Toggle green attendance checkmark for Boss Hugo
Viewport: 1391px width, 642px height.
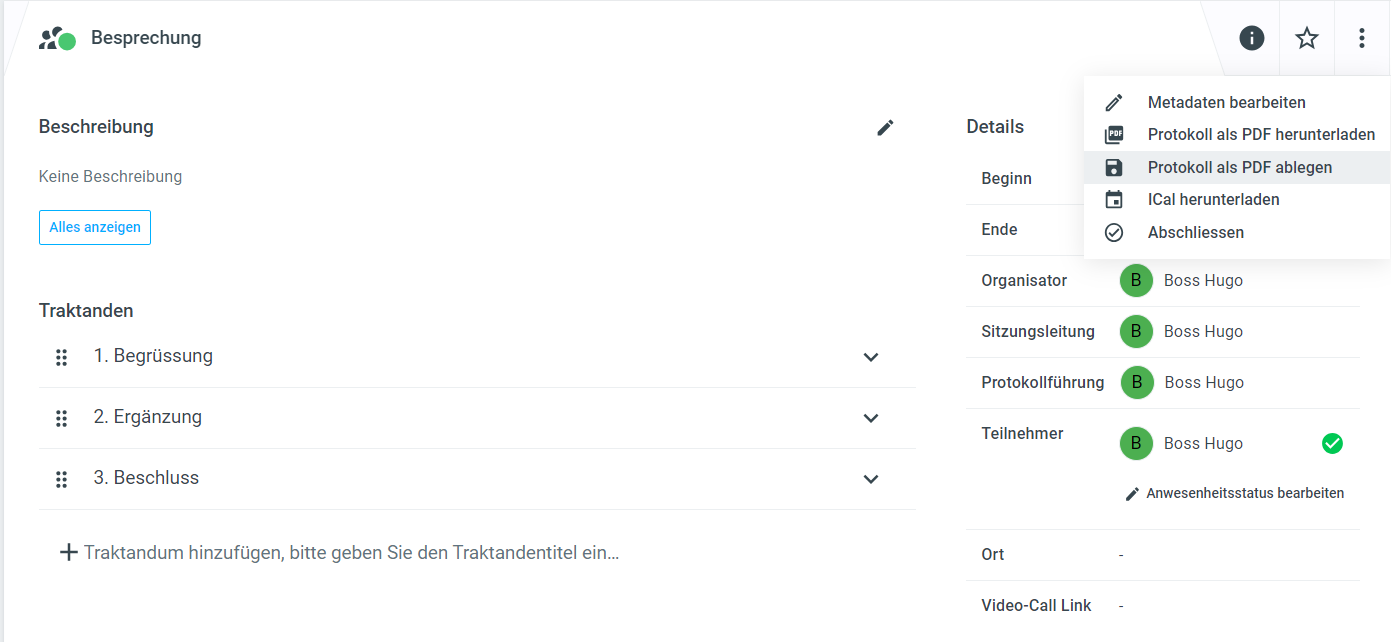coord(1332,443)
